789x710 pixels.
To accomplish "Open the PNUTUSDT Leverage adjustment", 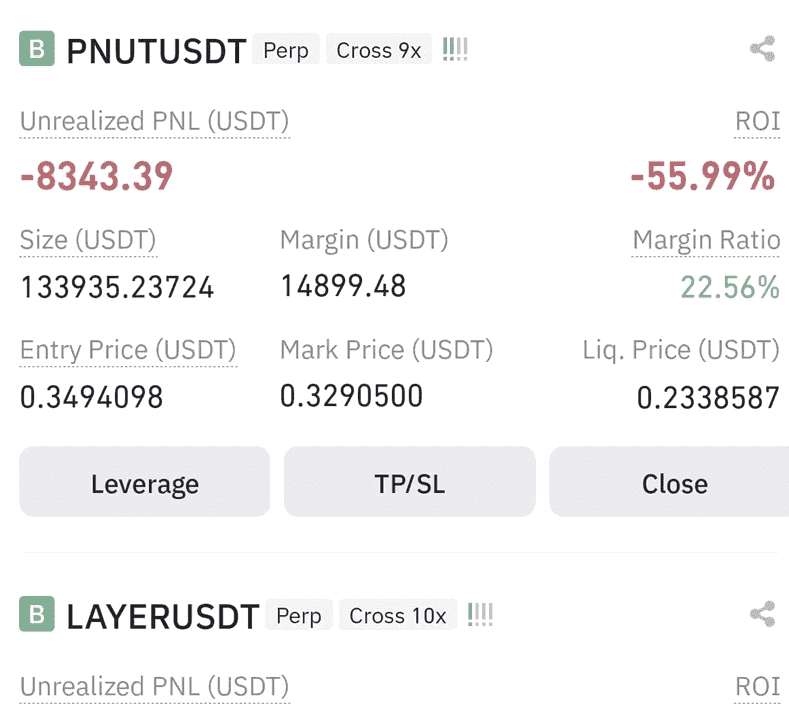I will click(x=144, y=482).
